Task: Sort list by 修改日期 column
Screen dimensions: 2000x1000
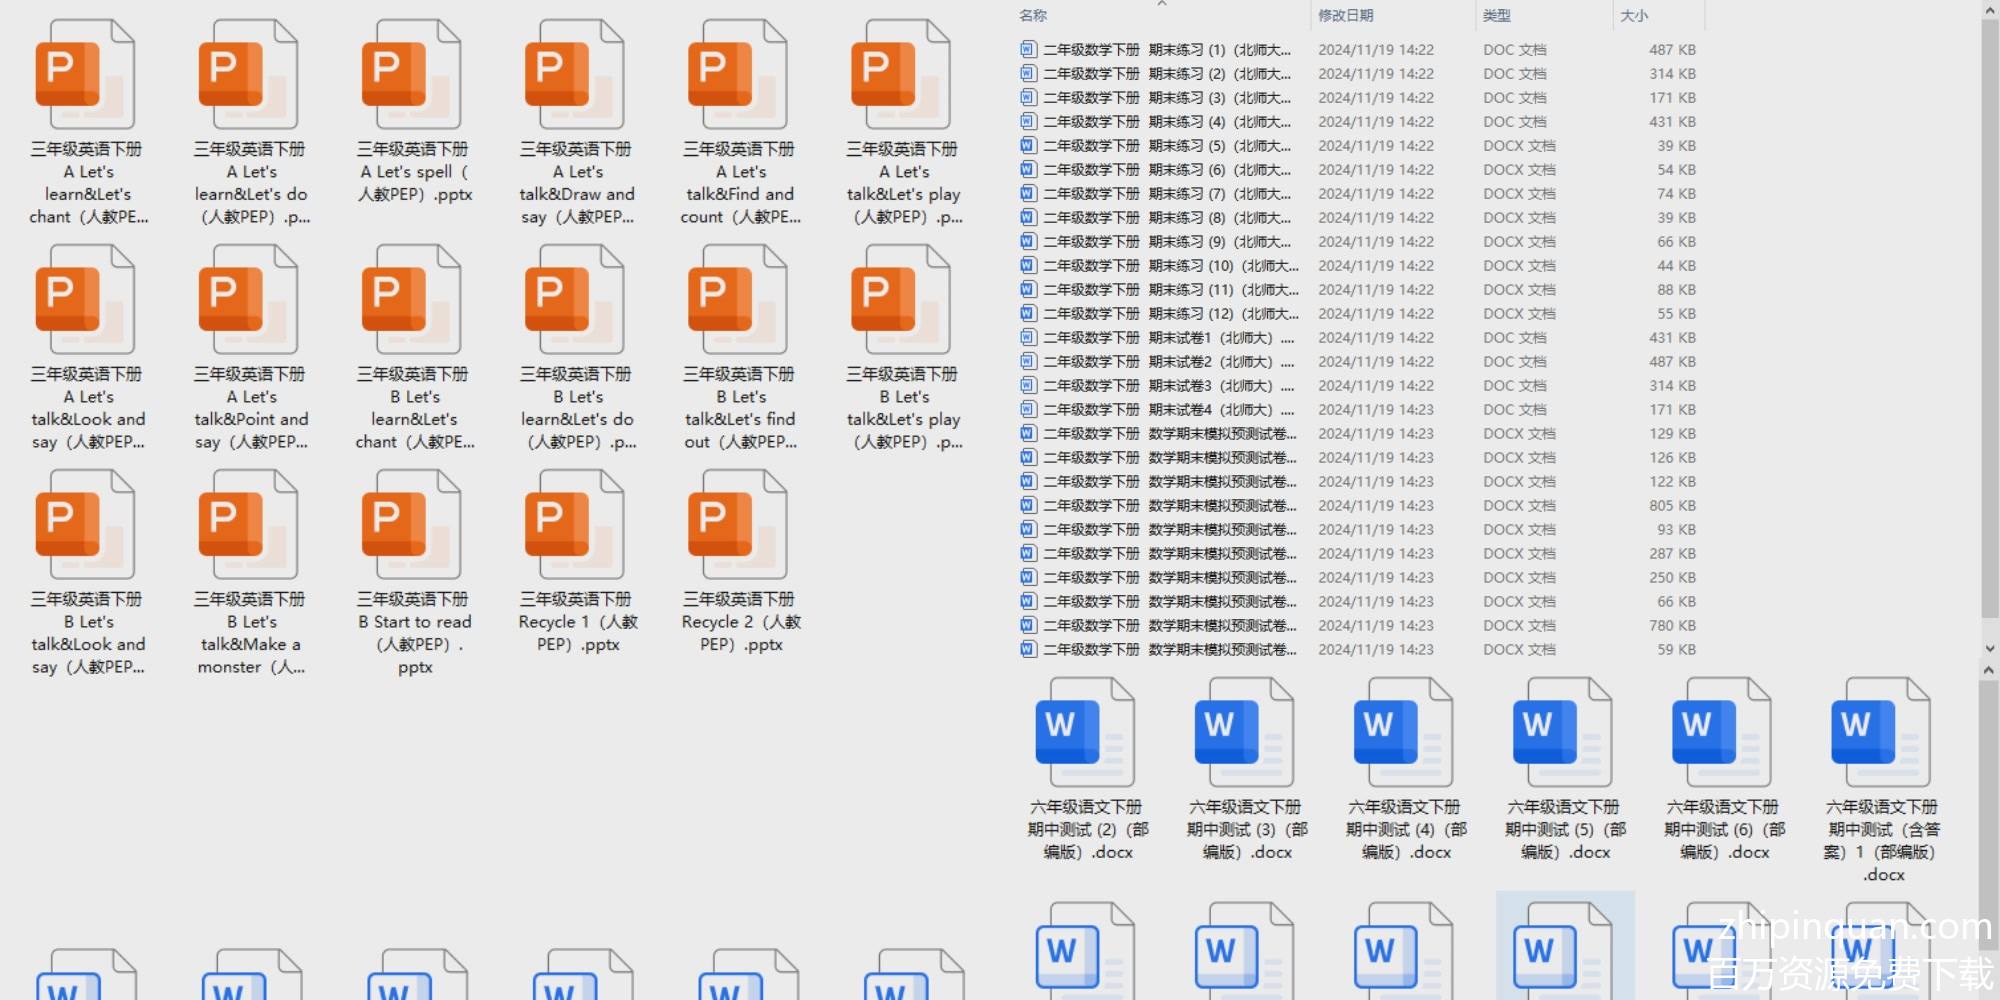Action: click(x=1346, y=16)
